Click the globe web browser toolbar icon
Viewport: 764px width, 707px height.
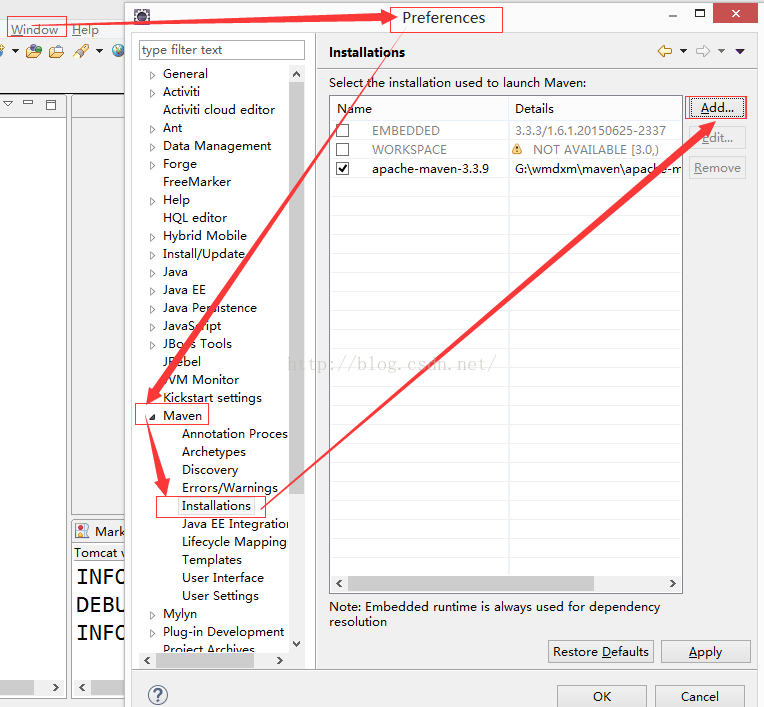[118, 50]
